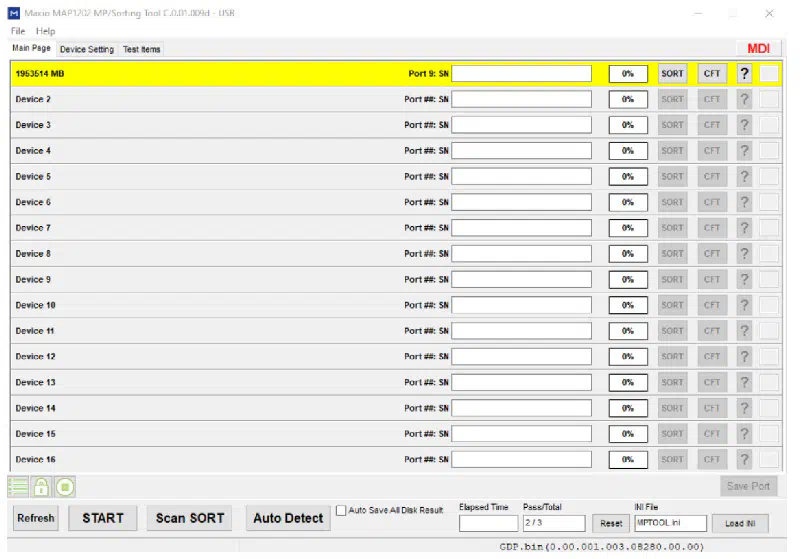The width and height of the screenshot is (803, 559).
Task: Run Auto Detect
Action: tap(288, 518)
